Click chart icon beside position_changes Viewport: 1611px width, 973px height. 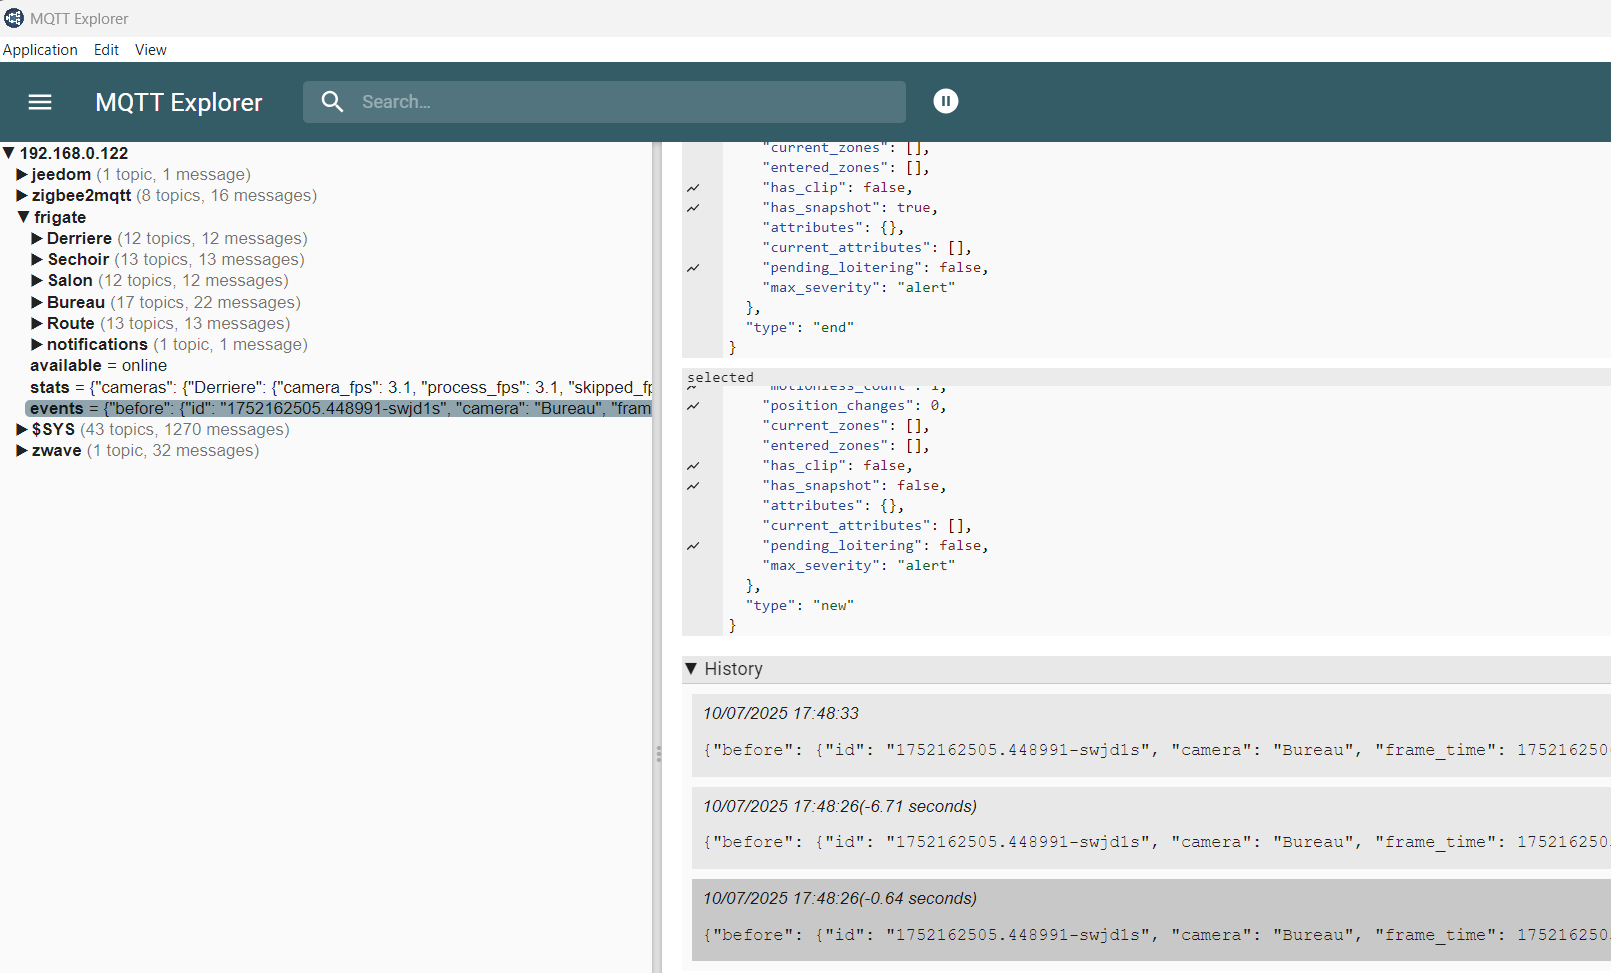693,406
